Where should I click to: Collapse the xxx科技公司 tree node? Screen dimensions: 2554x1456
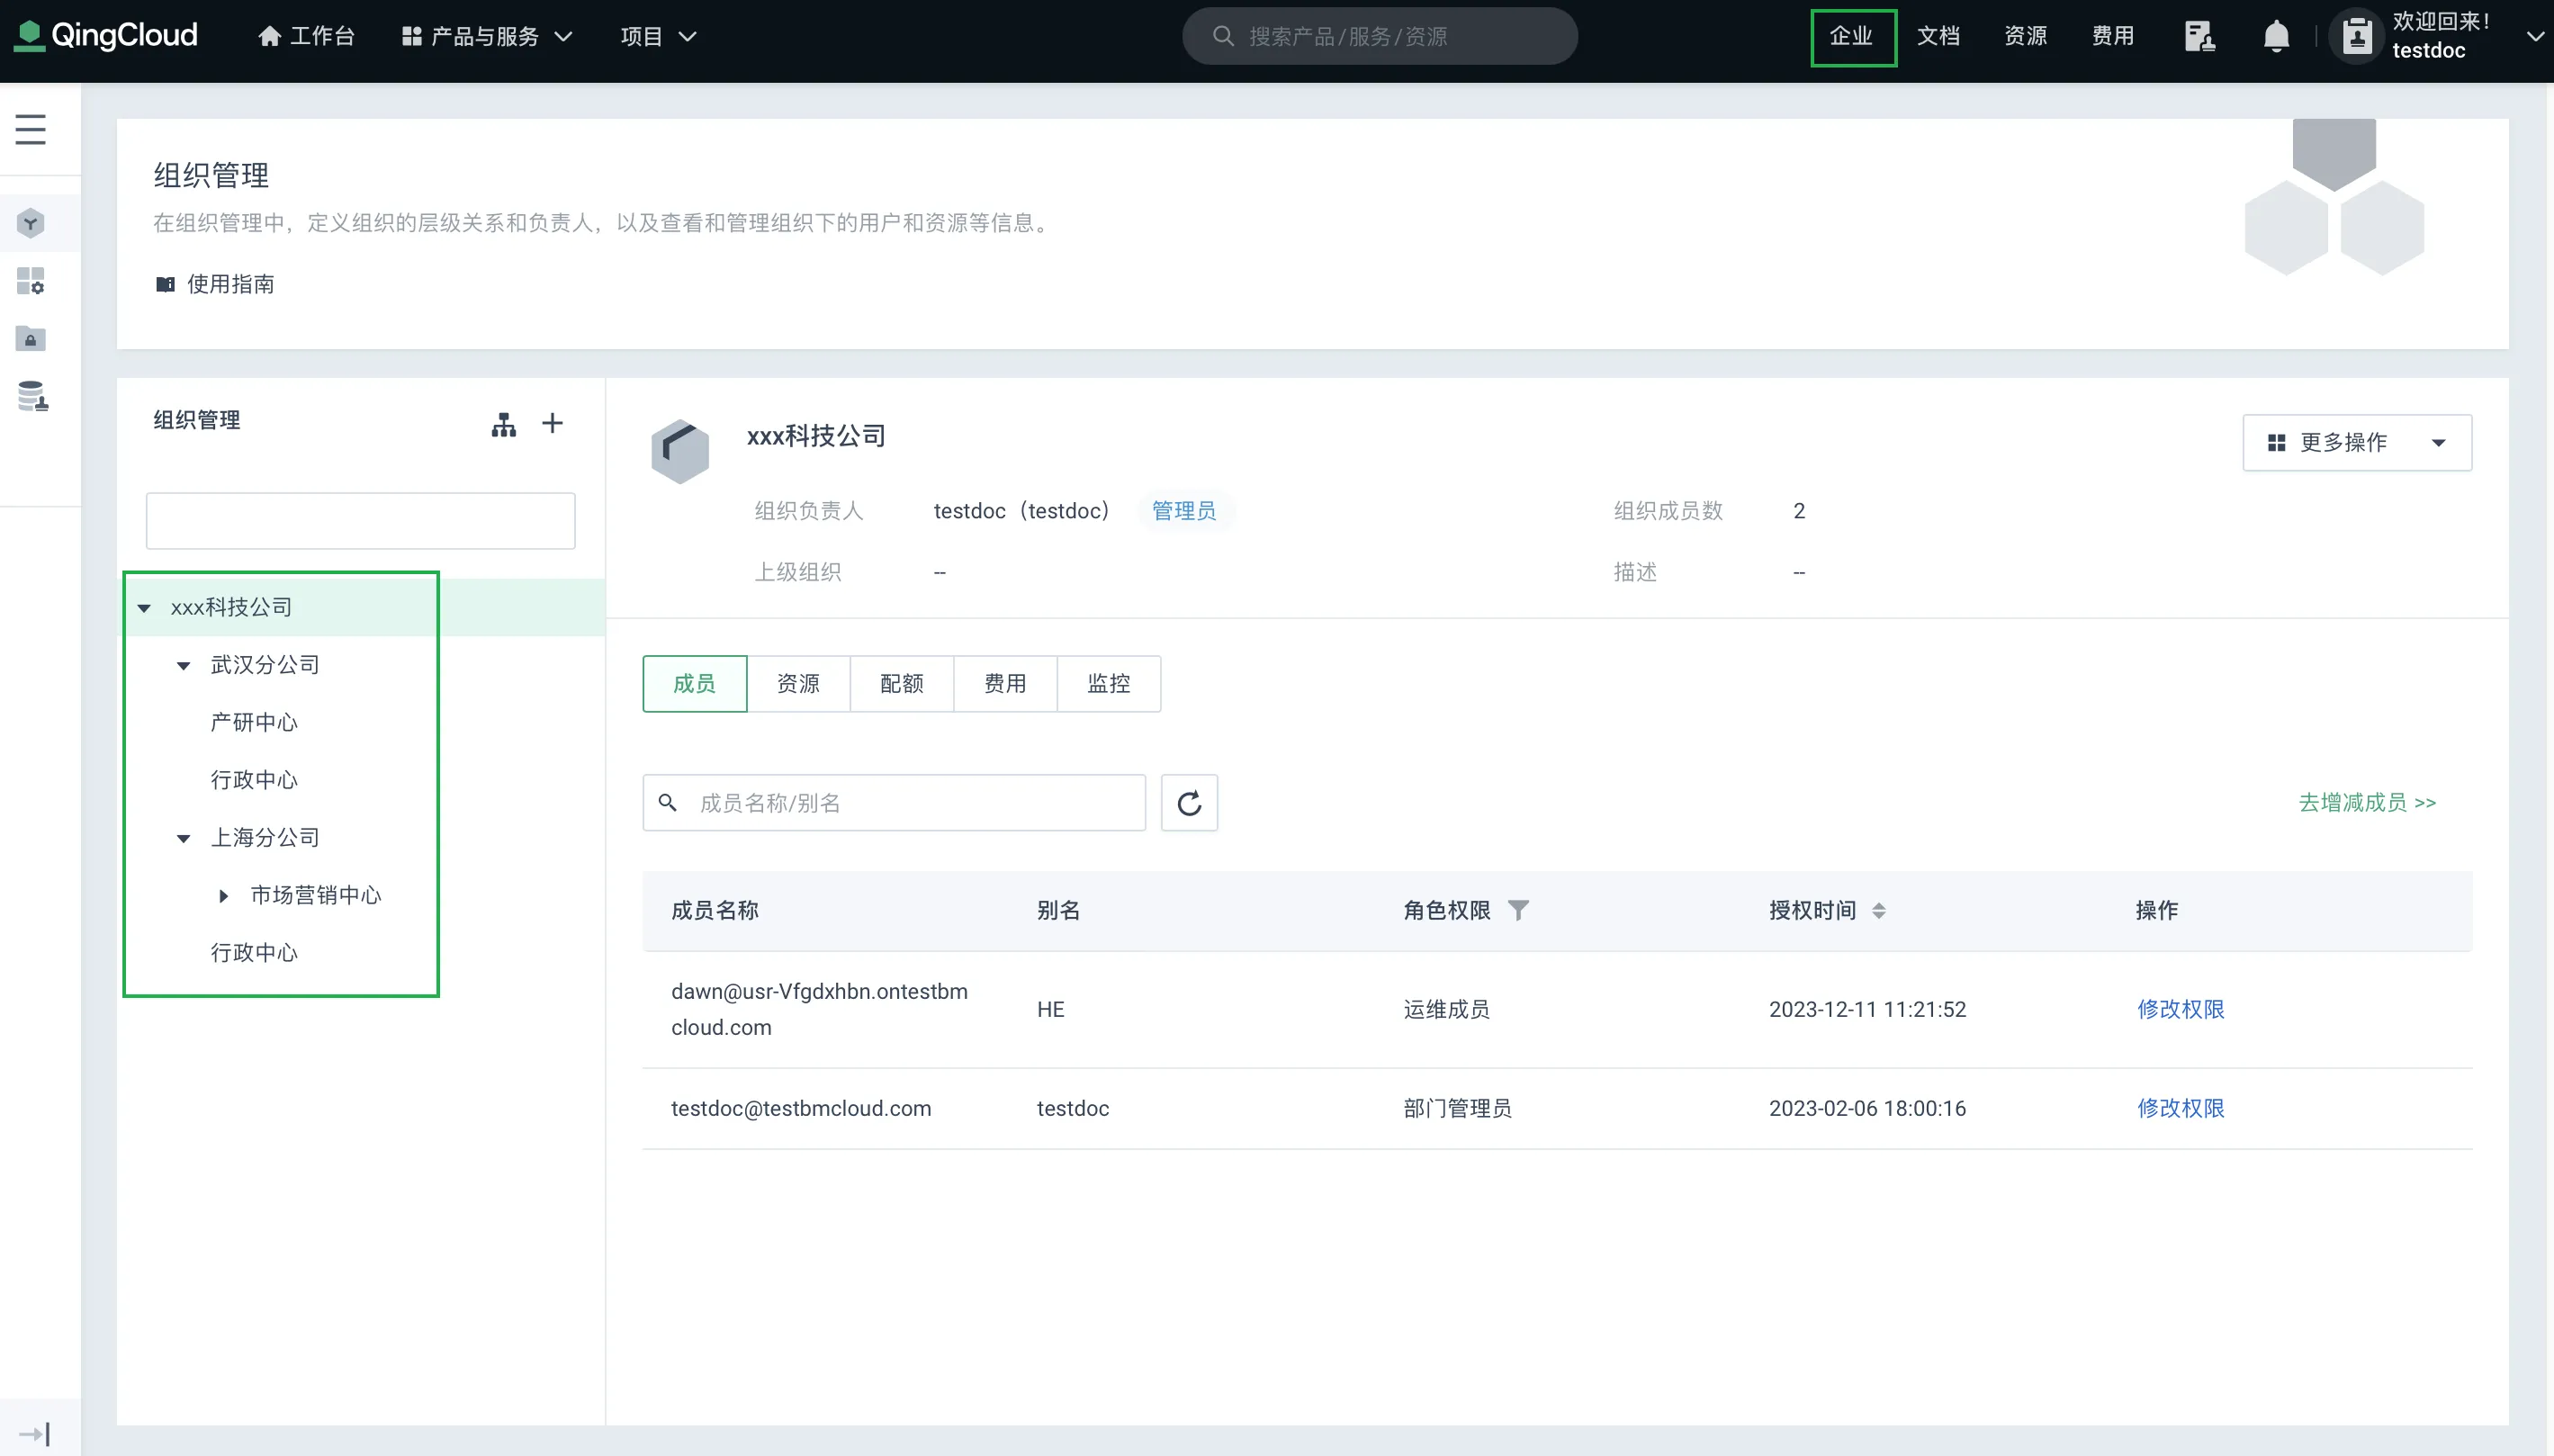(144, 607)
